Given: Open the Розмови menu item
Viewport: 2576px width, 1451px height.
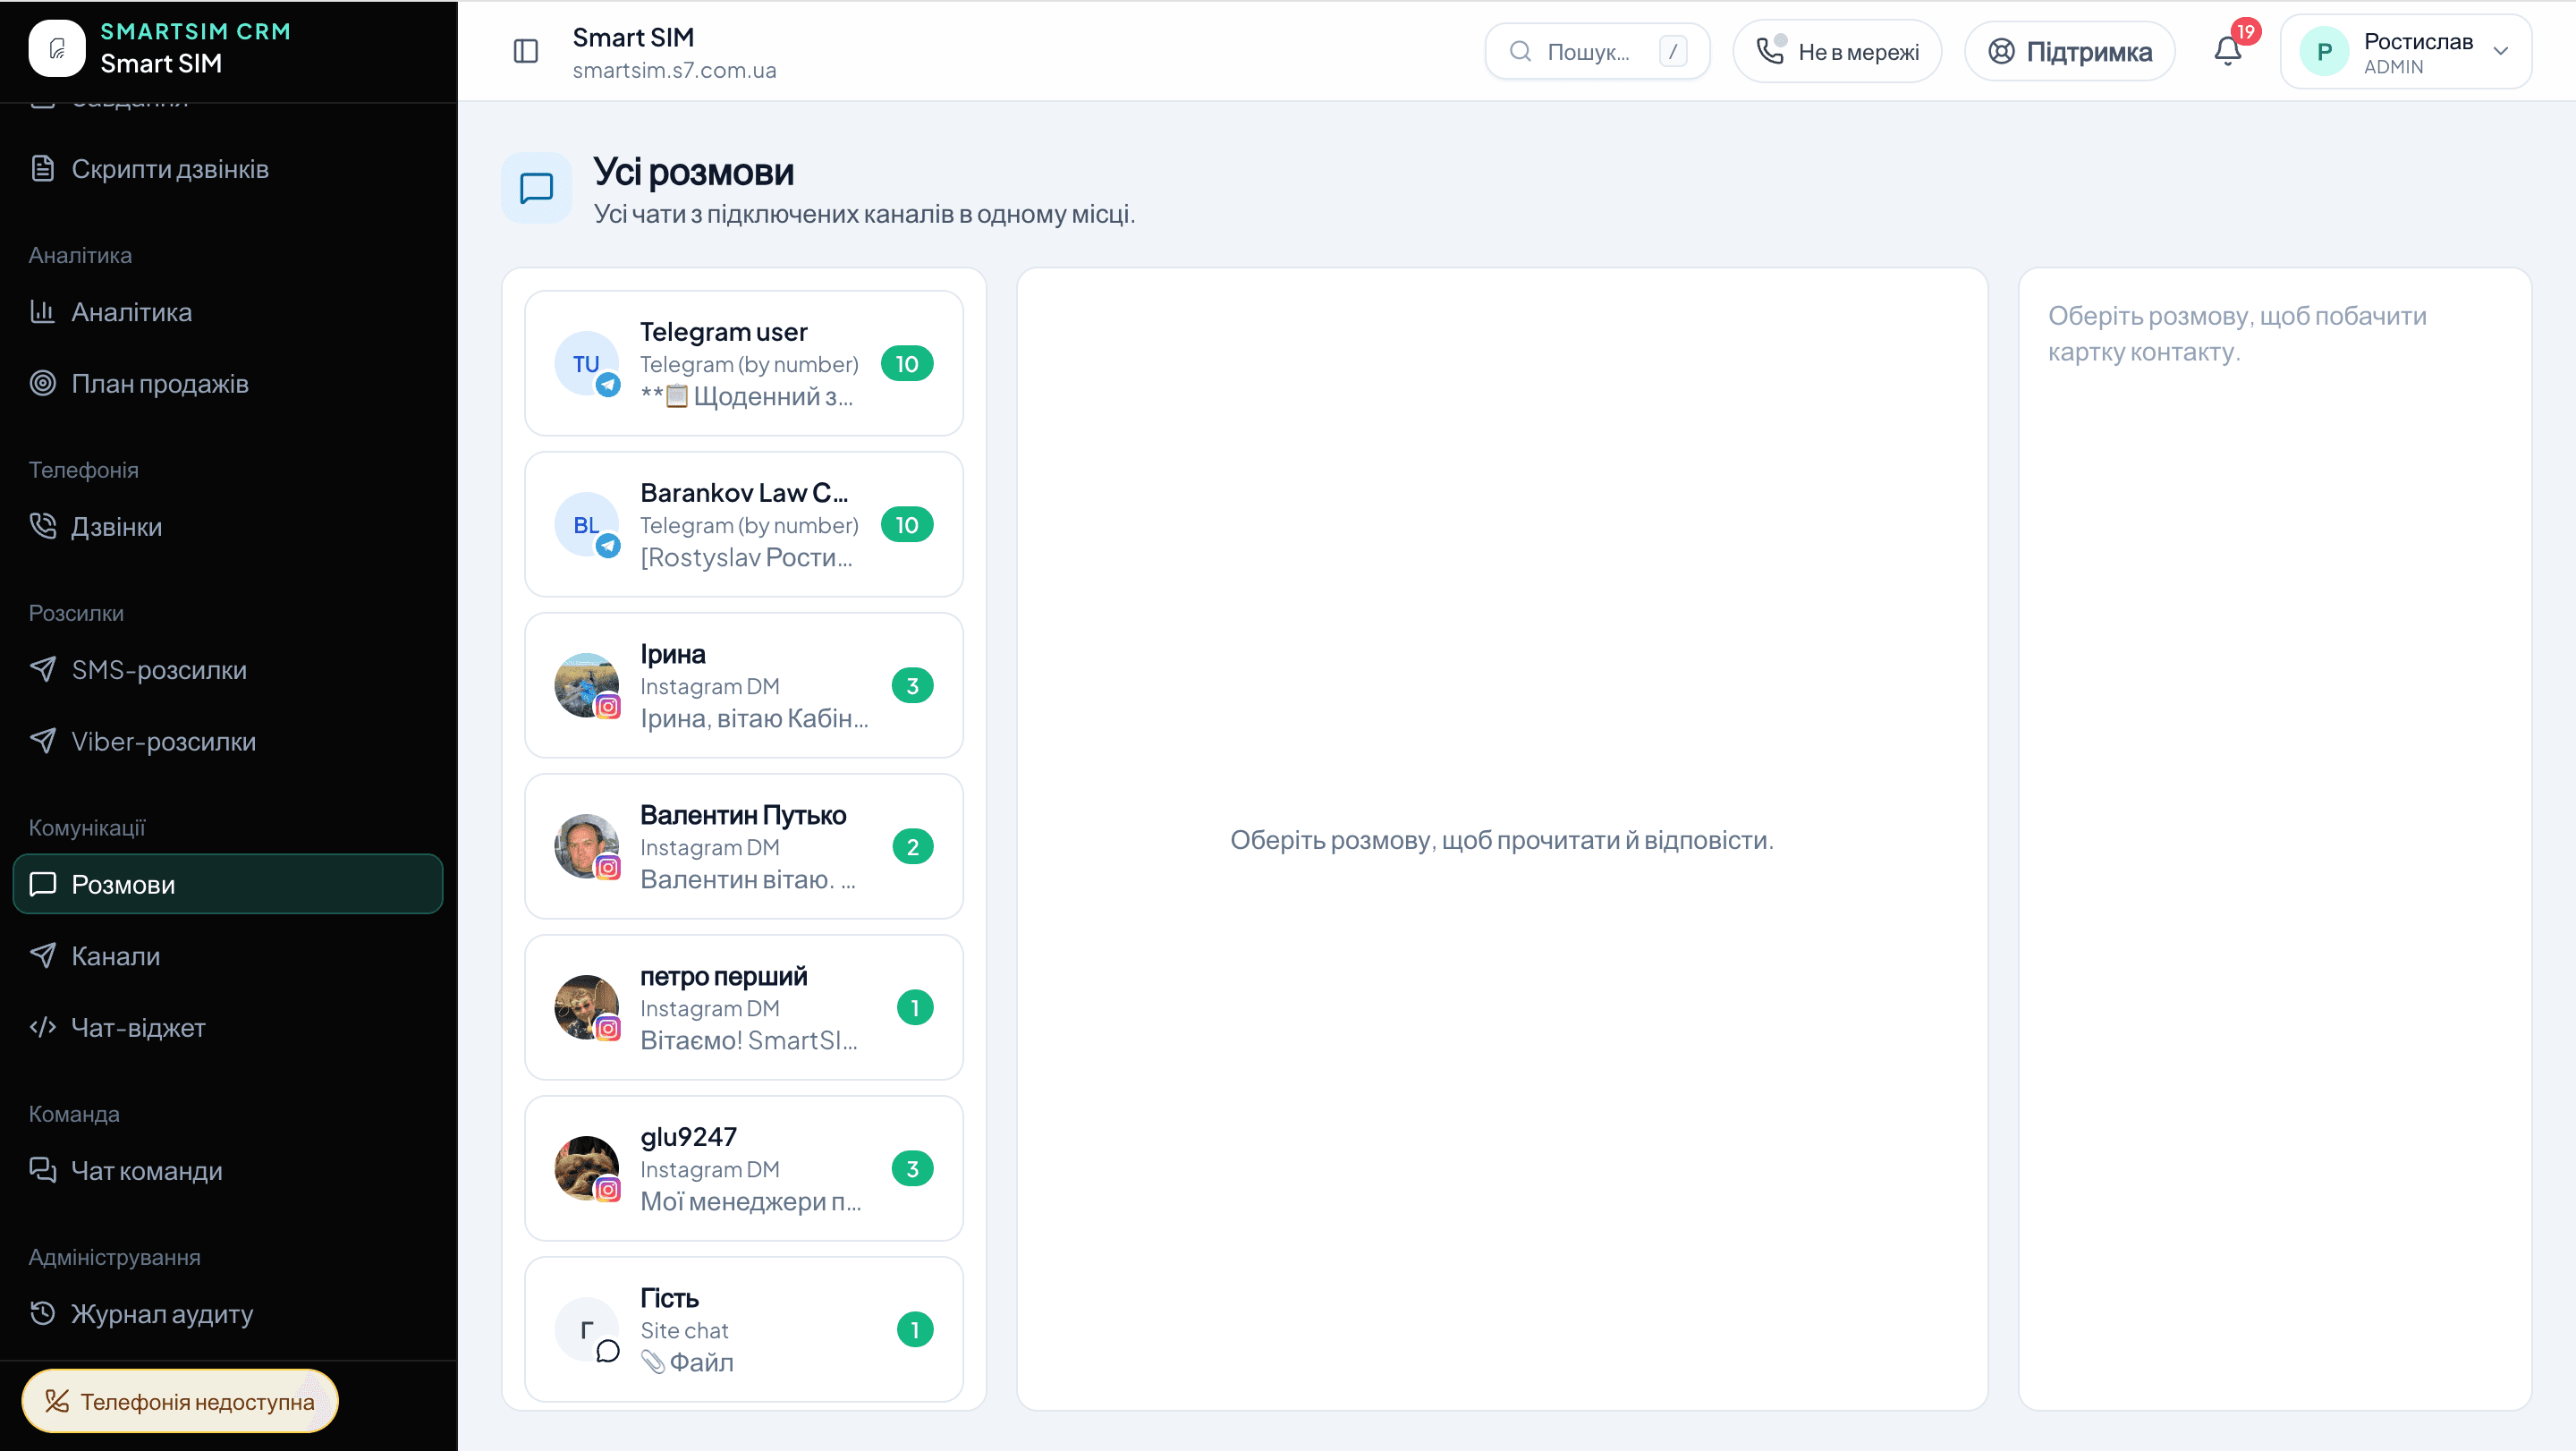Looking at the screenshot, I should coord(228,884).
